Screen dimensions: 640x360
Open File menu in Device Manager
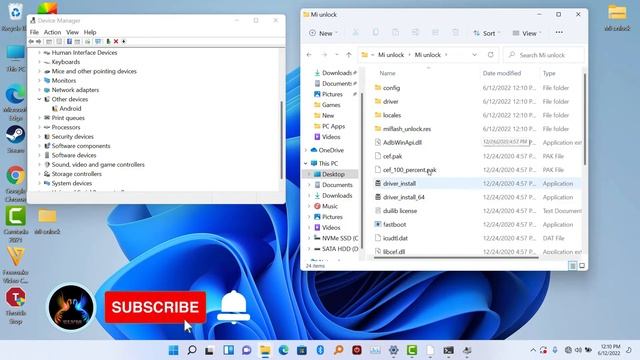point(34,32)
